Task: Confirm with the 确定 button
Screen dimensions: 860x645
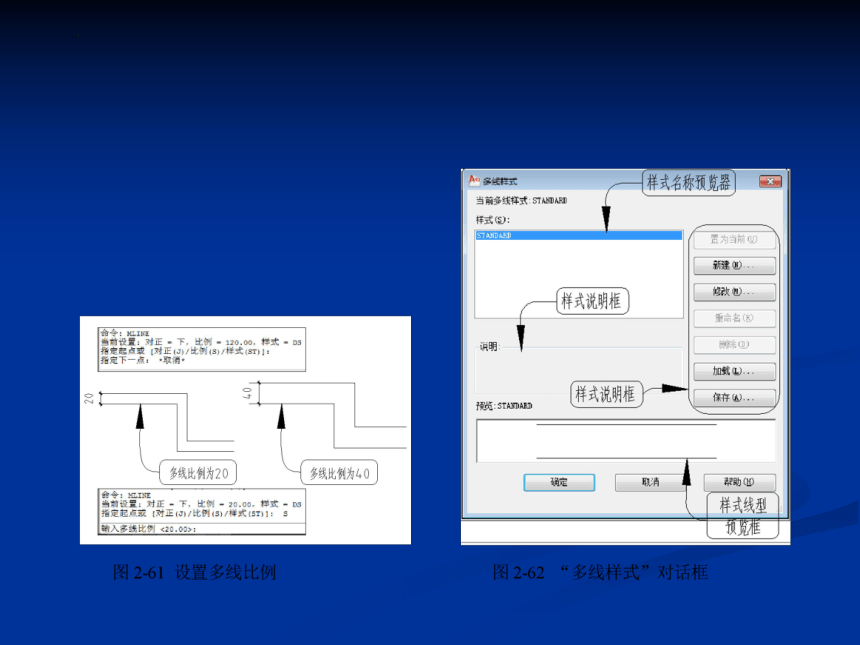Action: 559,482
